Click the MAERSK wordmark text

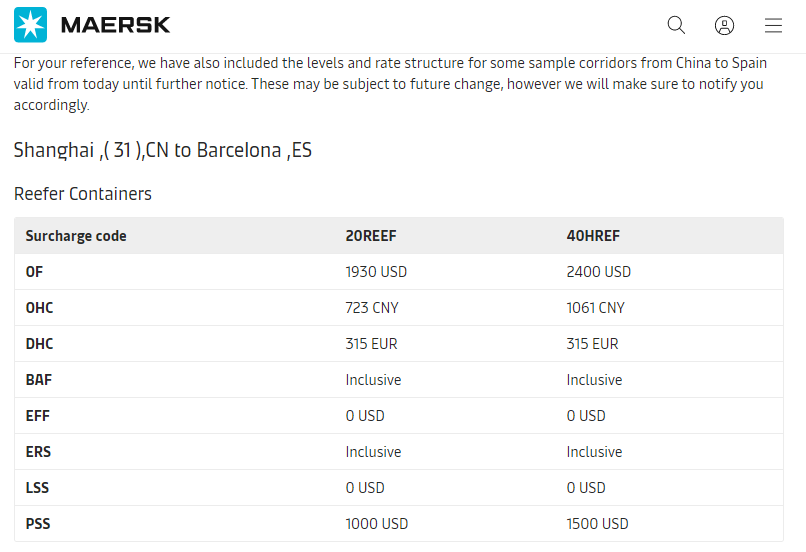(116, 25)
